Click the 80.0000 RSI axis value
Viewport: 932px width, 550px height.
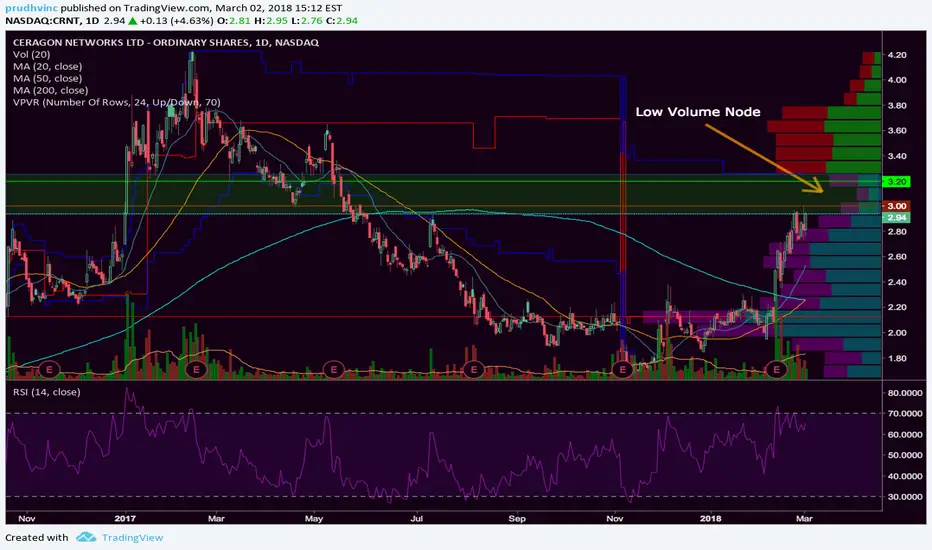[905, 393]
